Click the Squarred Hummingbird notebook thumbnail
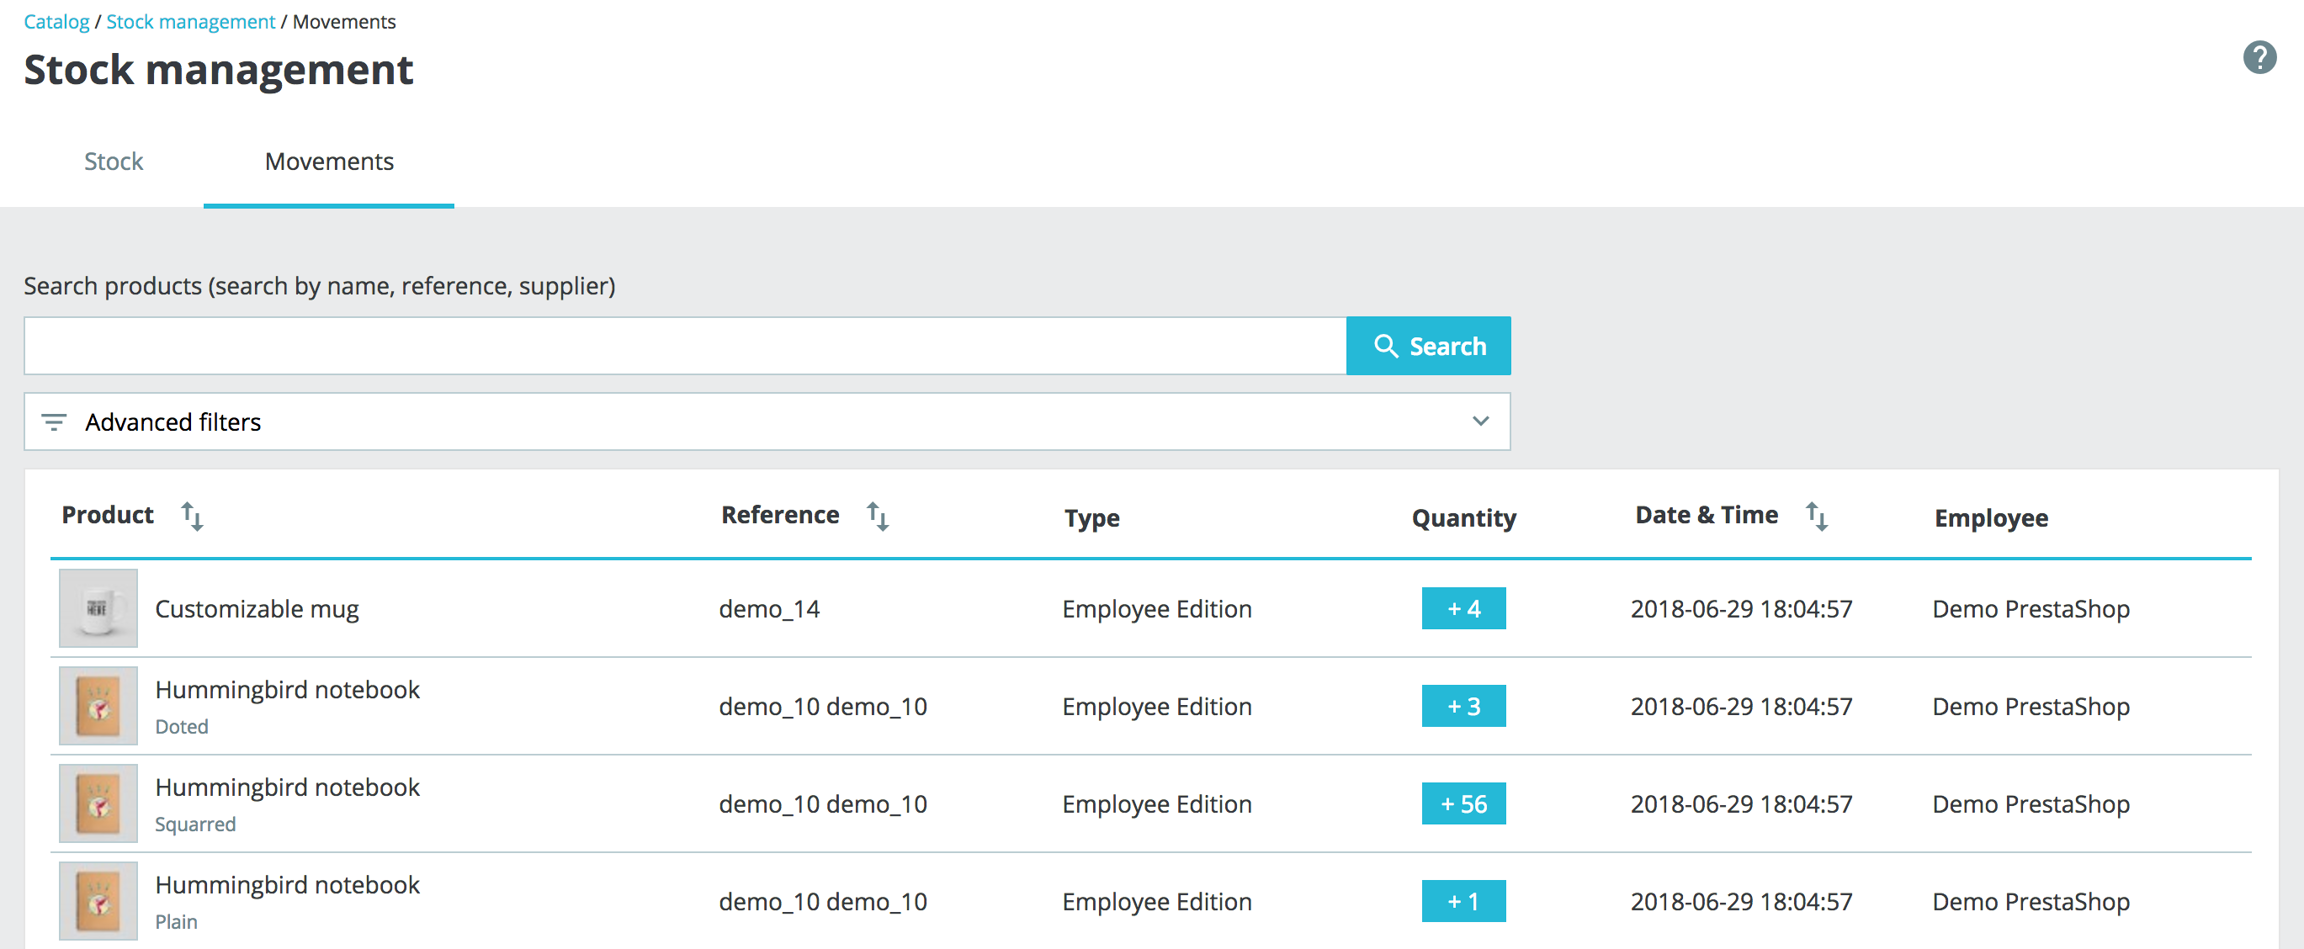 pos(98,803)
